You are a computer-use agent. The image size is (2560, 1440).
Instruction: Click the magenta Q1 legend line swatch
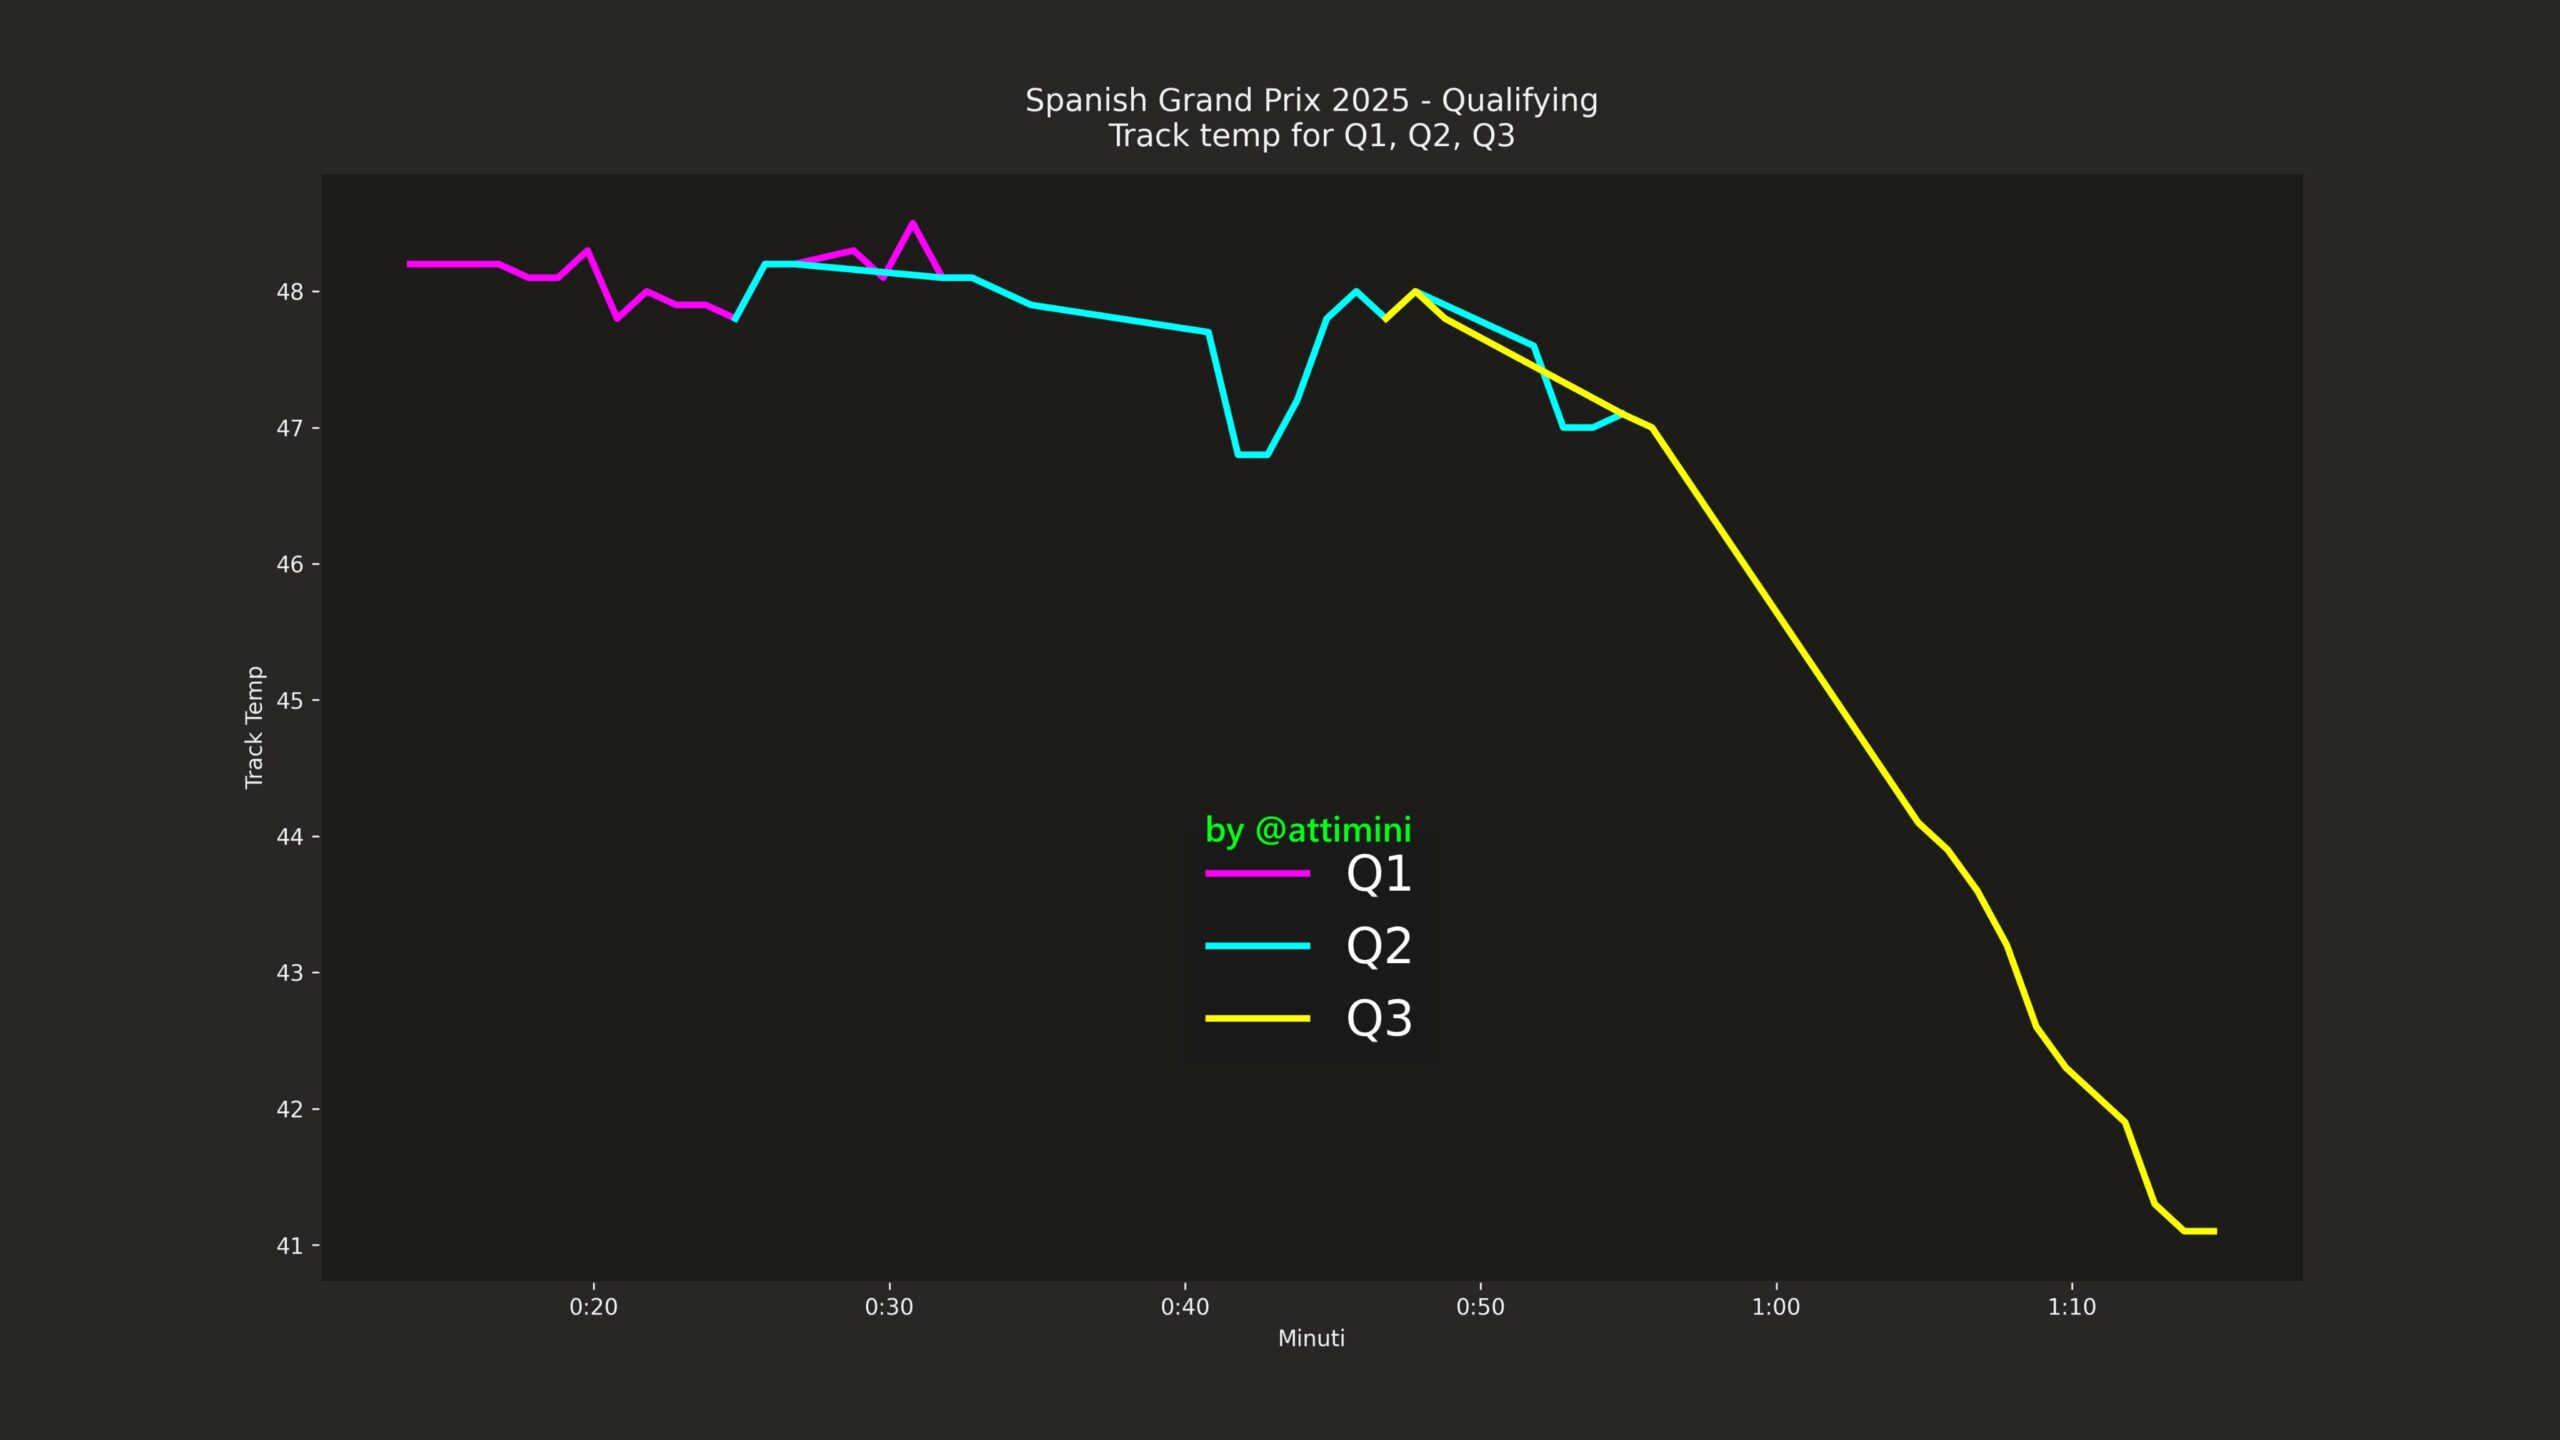1257,873
